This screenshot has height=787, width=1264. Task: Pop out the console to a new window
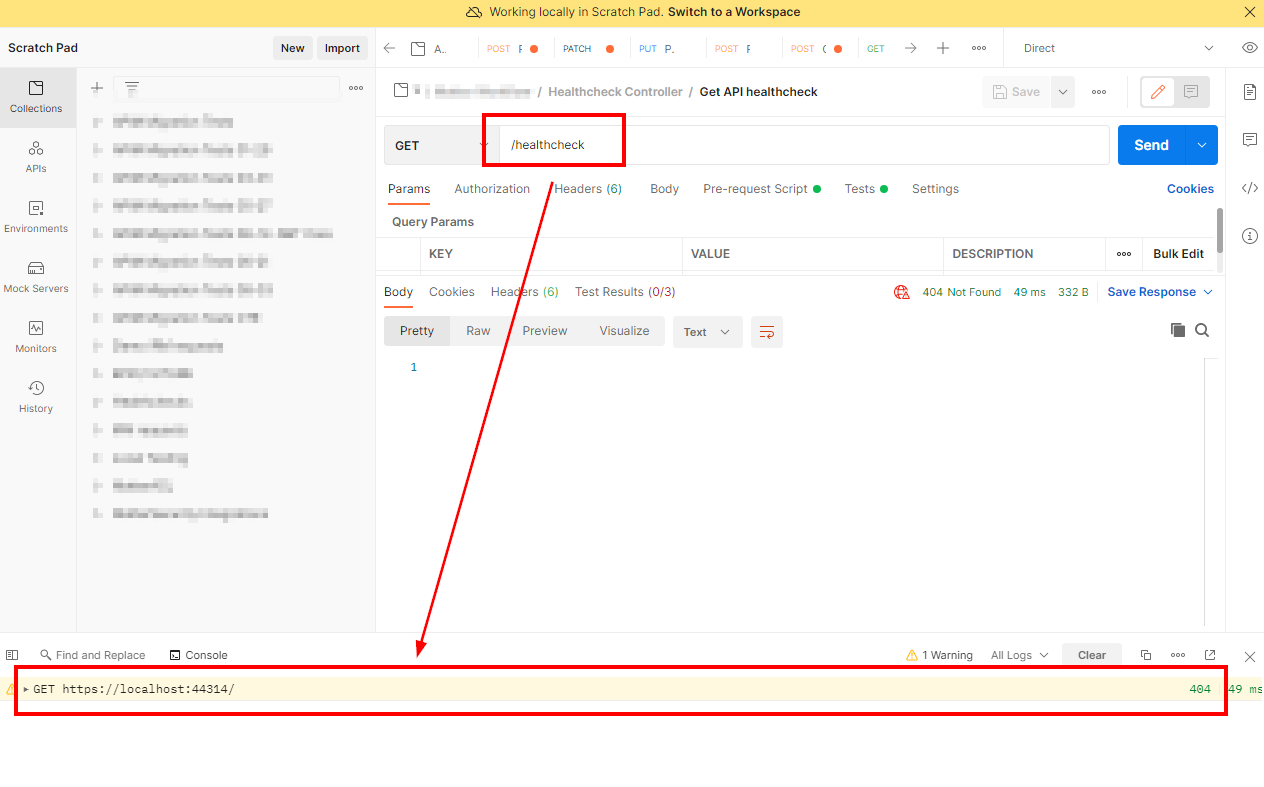(1210, 655)
